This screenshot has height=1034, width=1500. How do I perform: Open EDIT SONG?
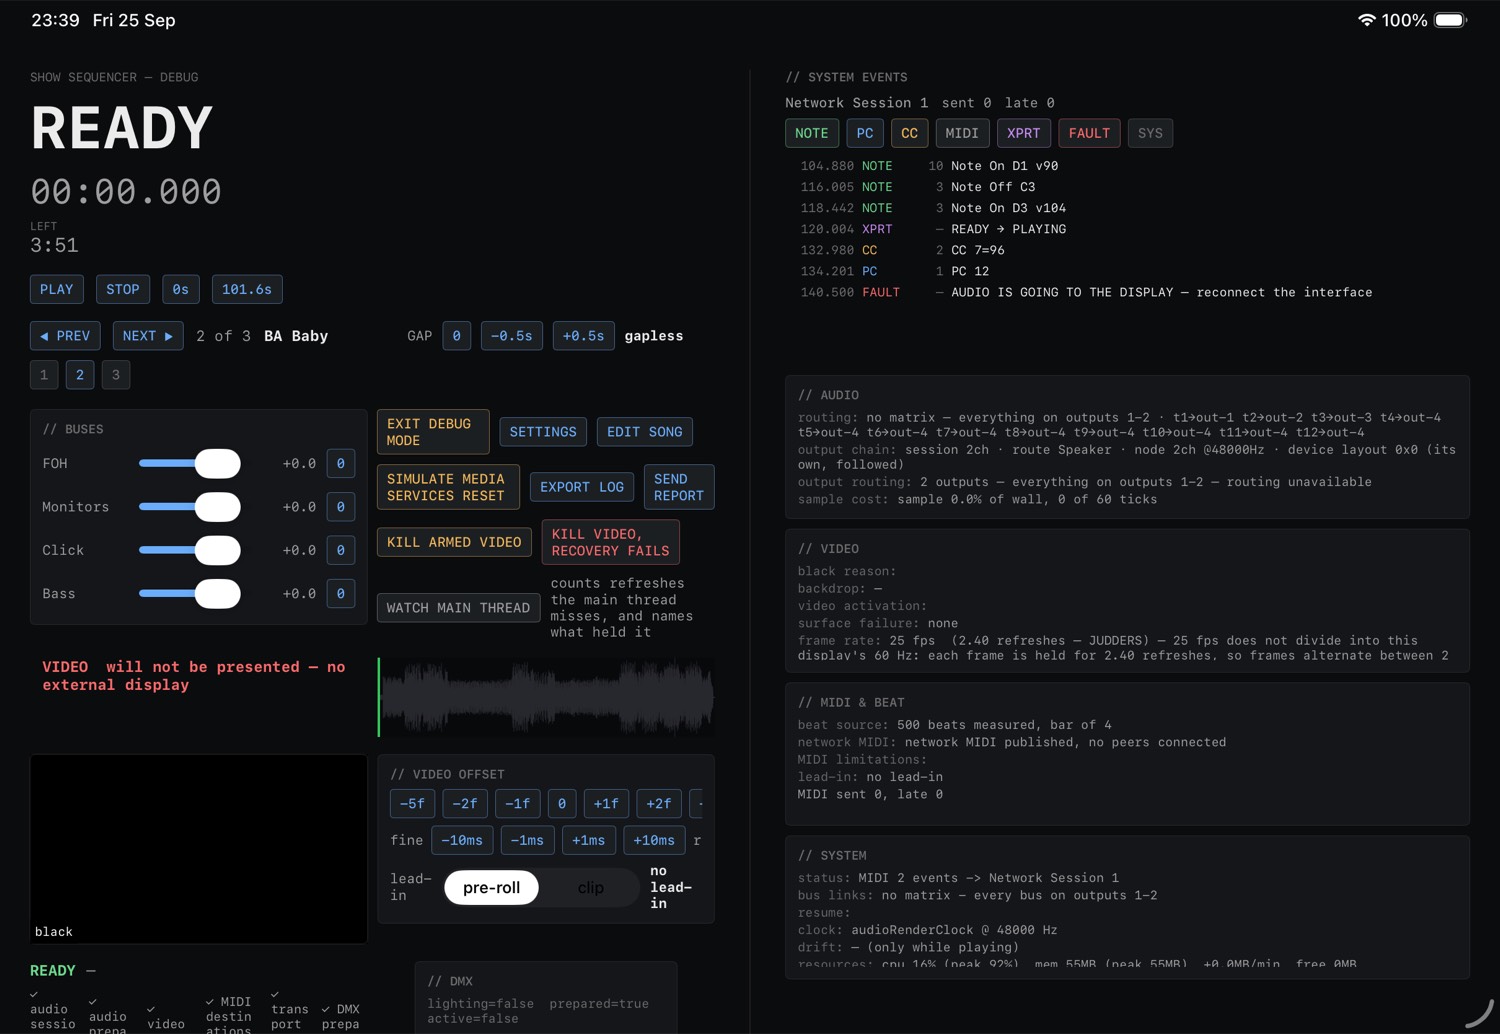tap(645, 432)
